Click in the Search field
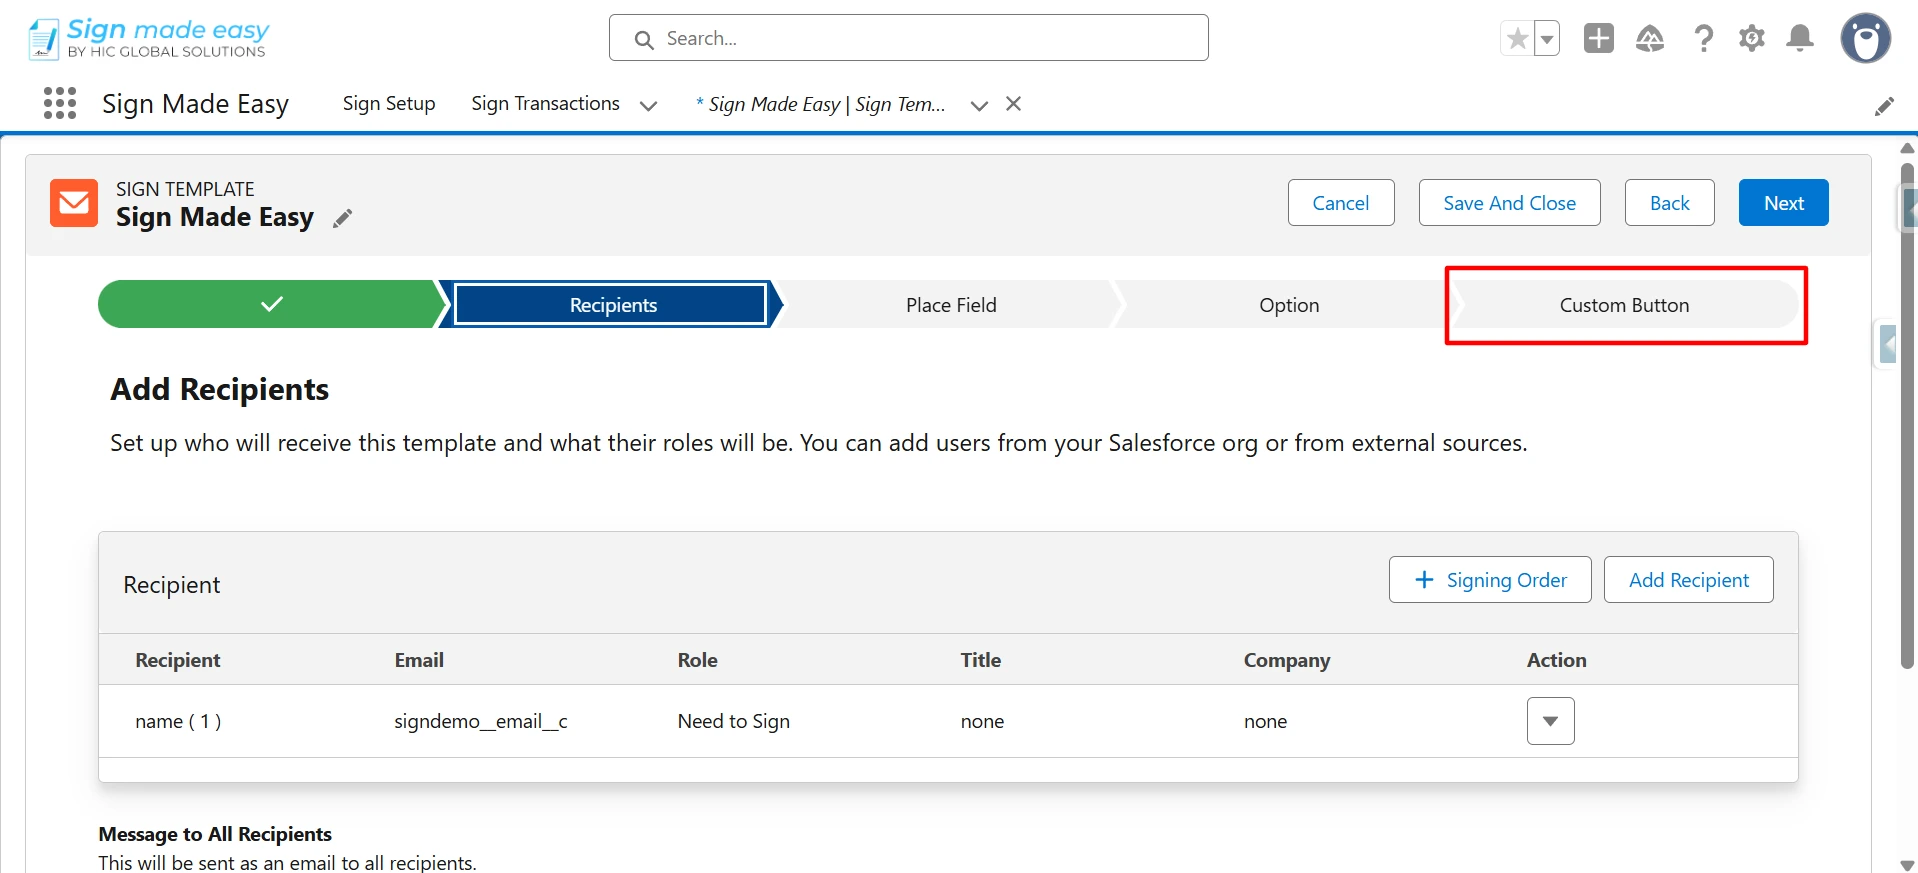The height and width of the screenshot is (873, 1918). coord(908,38)
